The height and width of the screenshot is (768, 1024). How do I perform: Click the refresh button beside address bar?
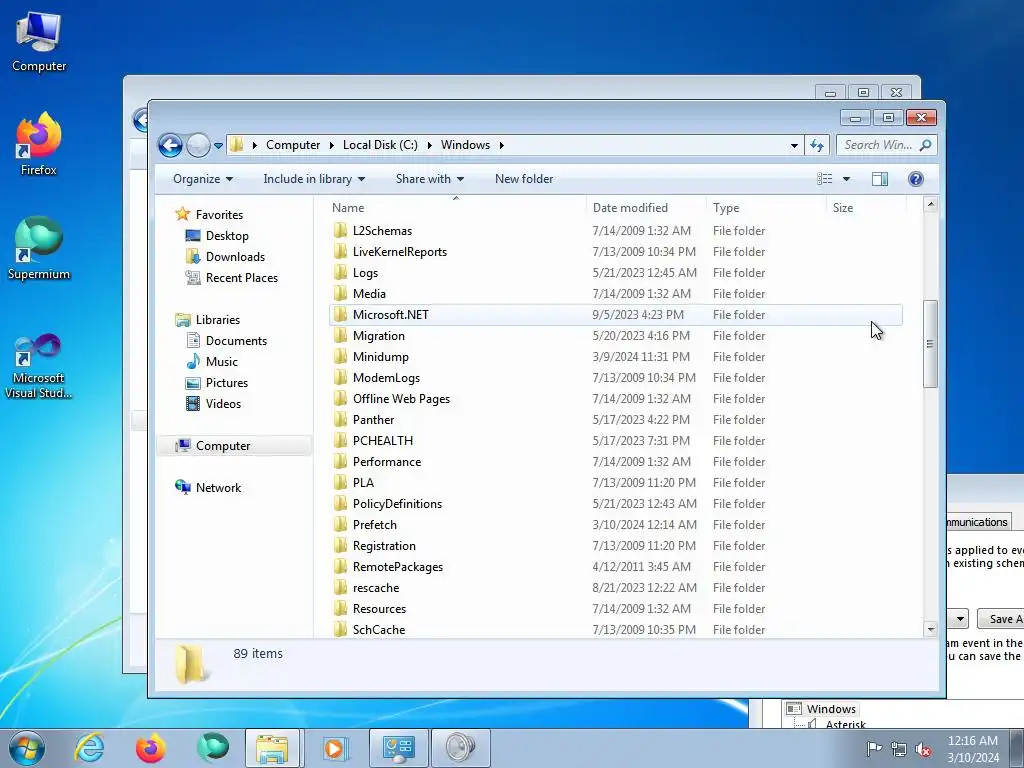coord(817,145)
